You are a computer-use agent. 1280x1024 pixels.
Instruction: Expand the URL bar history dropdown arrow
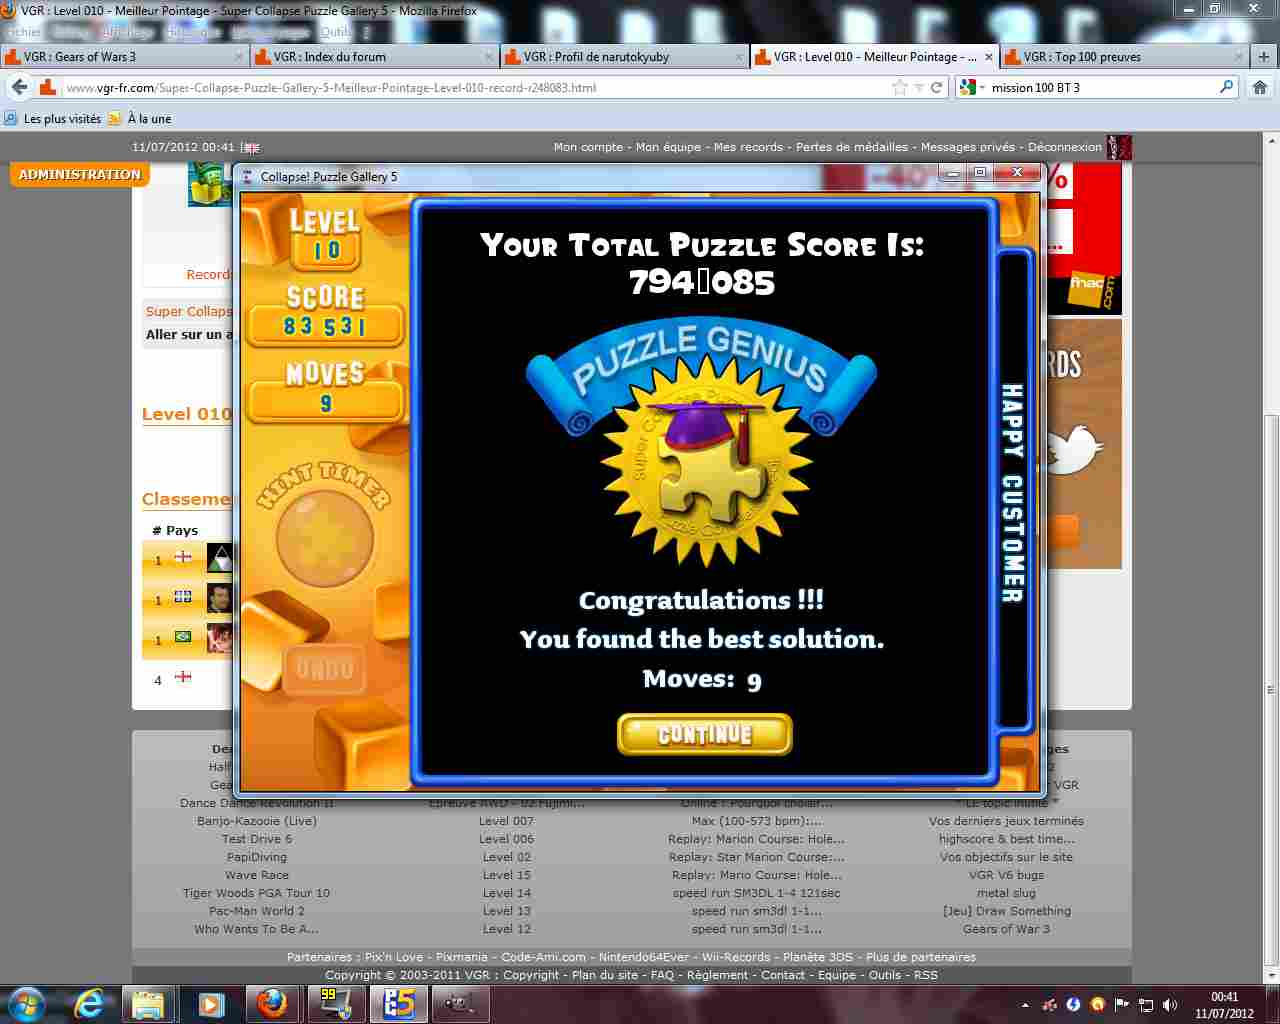(918, 87)
